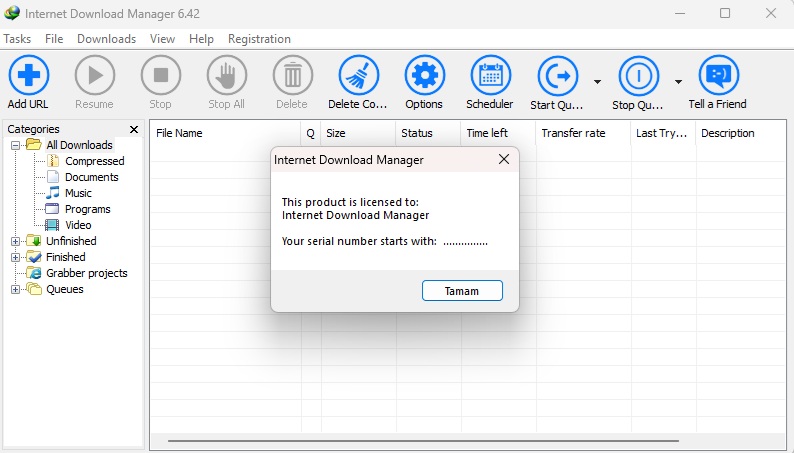Select the Queues label in tree
Image resolution: width=794 pixels, height=453 pixels.
[65, 289]
